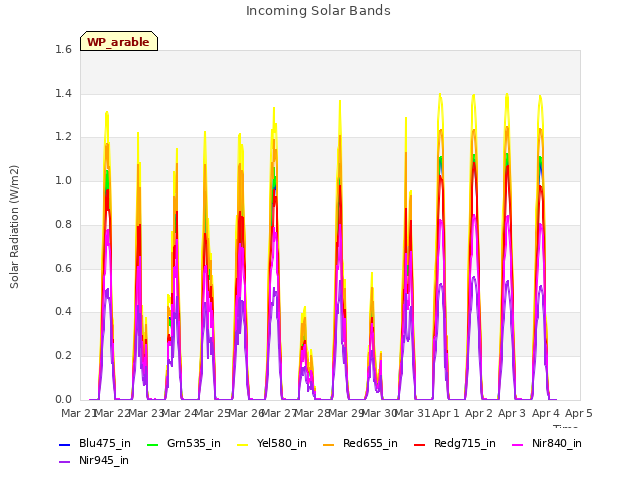Click the 1.6 y-axis tick label

[63, 49]
